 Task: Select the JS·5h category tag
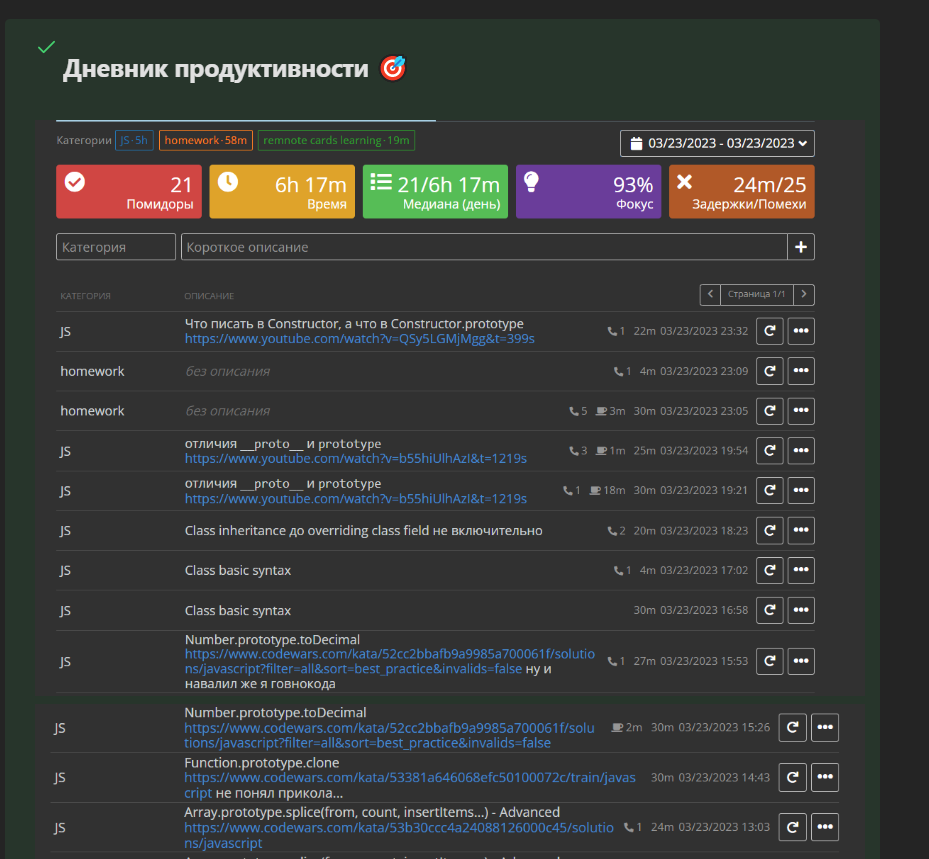tap(134, 140)
